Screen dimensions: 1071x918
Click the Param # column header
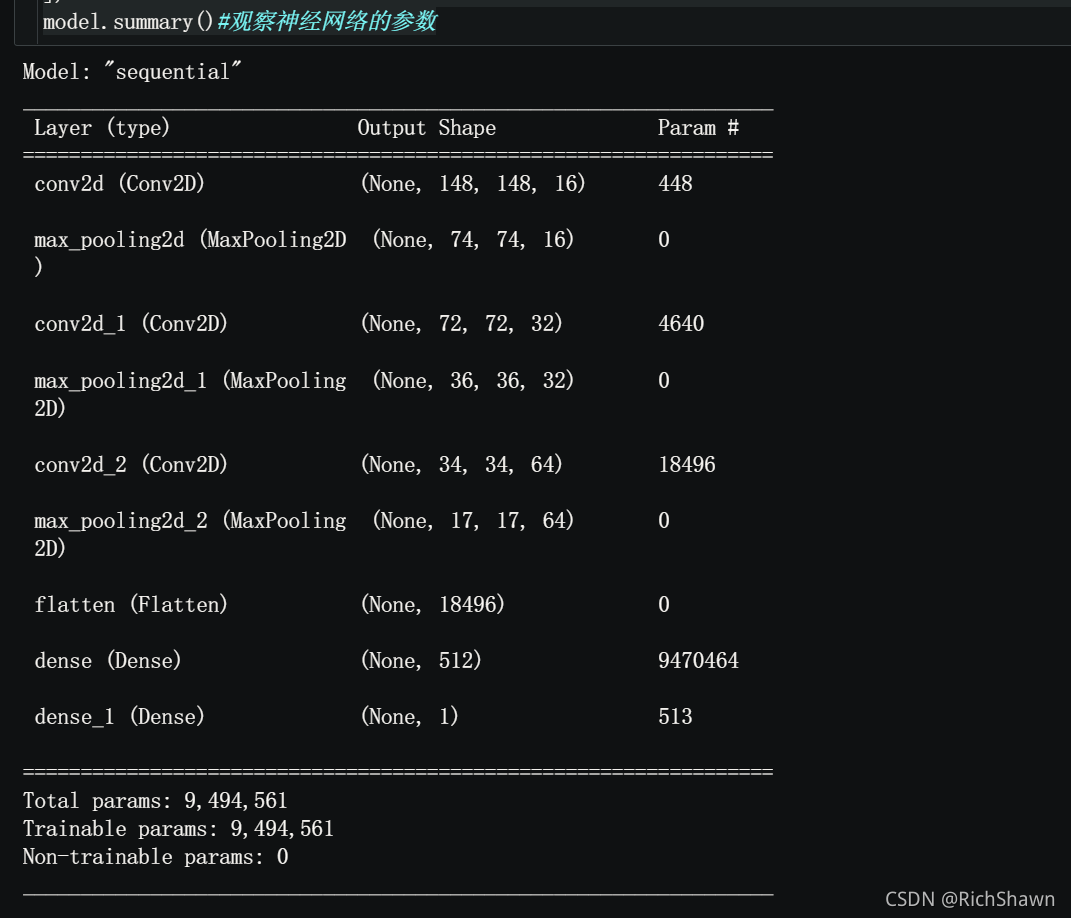[x=698, y=128]
